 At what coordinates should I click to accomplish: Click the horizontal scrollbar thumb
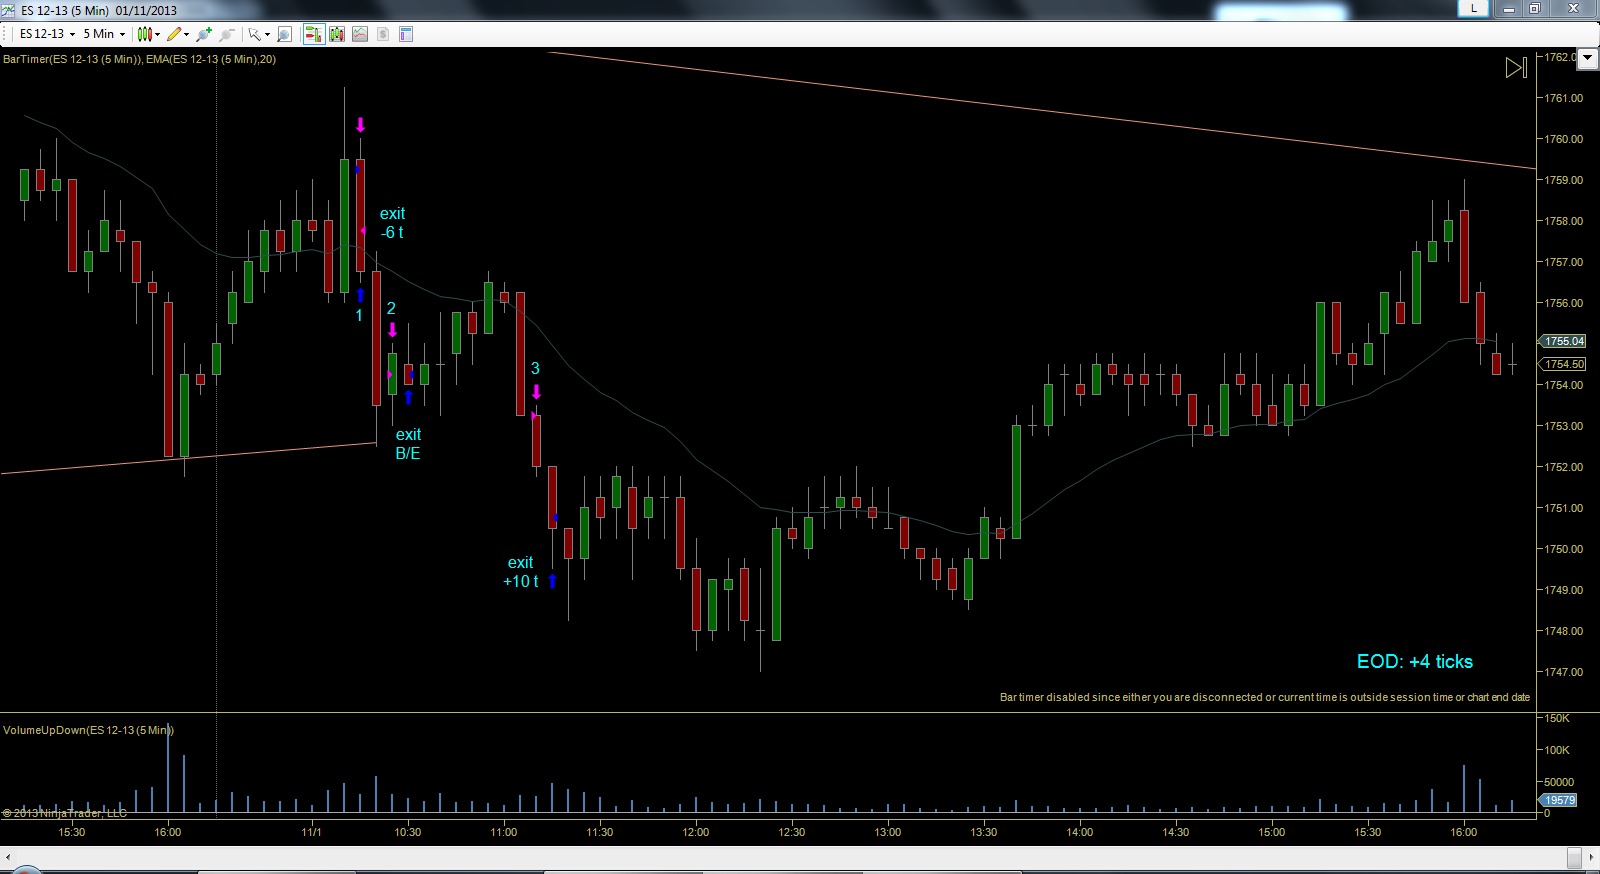[x=1574, y=857]
